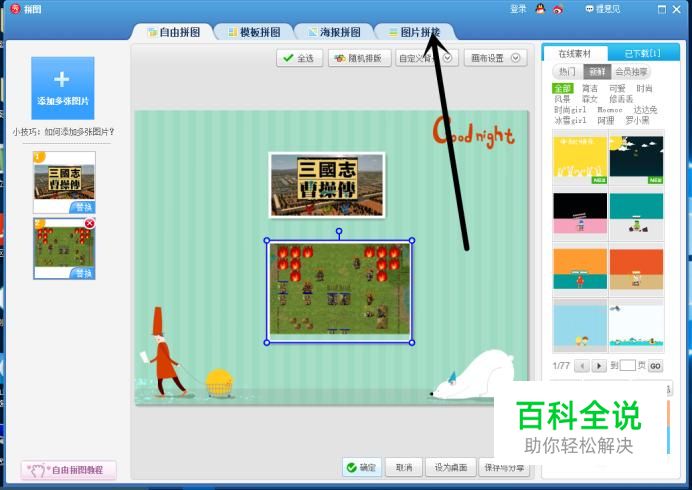692x490 pixels.
Task: Click the 登录 login link
Action: (518, 9)
